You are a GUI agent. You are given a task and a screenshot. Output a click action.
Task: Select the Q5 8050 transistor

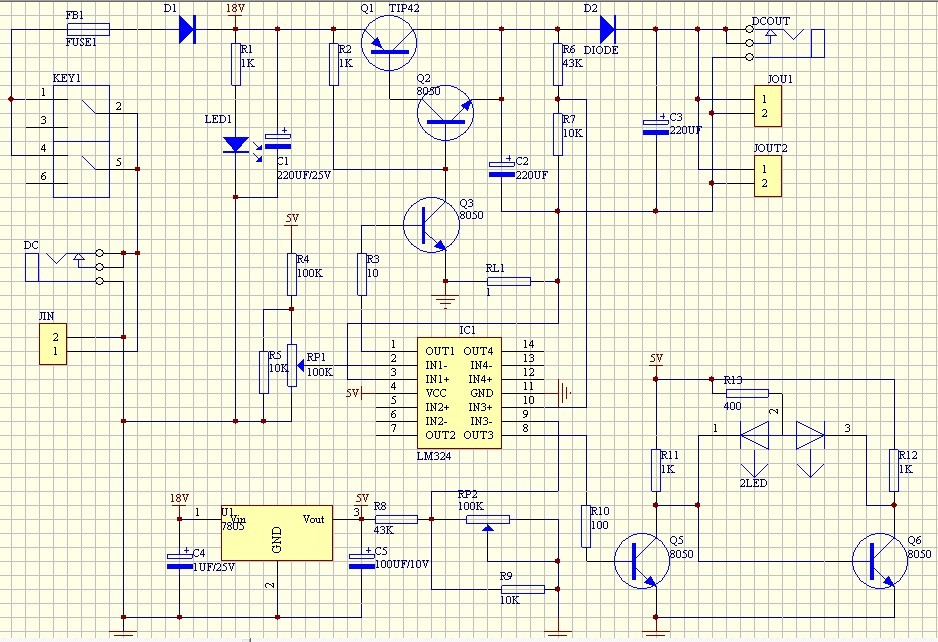(x=642, y=561)
